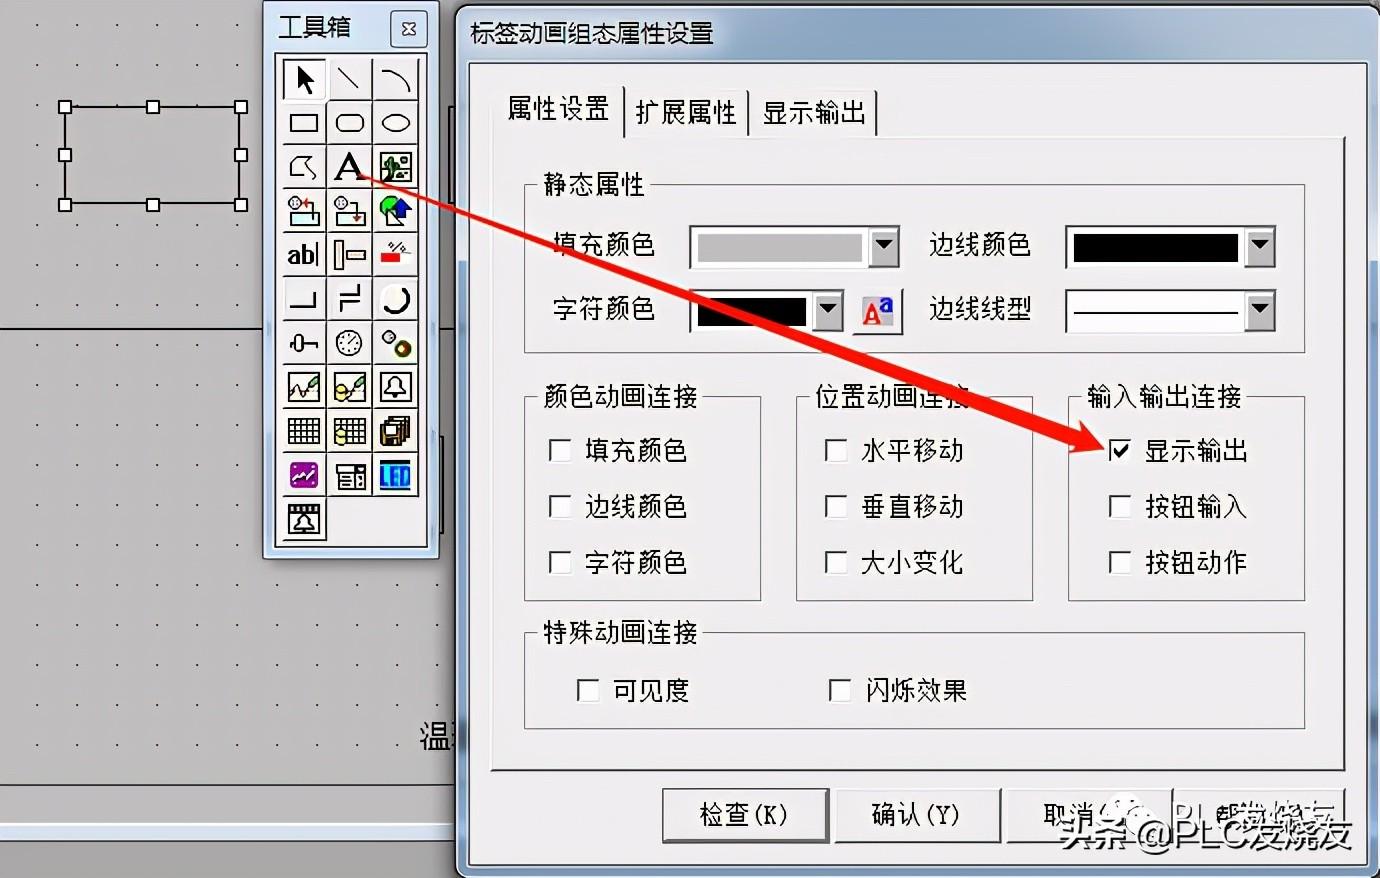Image resolution: width=1380 pixels, height=878 pixels.
Task: Open the 边线颜色 dropdown arrow
Action: point(1260,246)
